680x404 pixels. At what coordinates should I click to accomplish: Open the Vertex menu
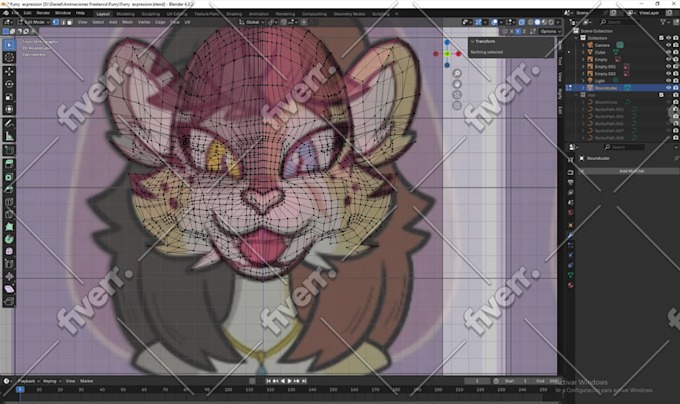coord(144,22)
